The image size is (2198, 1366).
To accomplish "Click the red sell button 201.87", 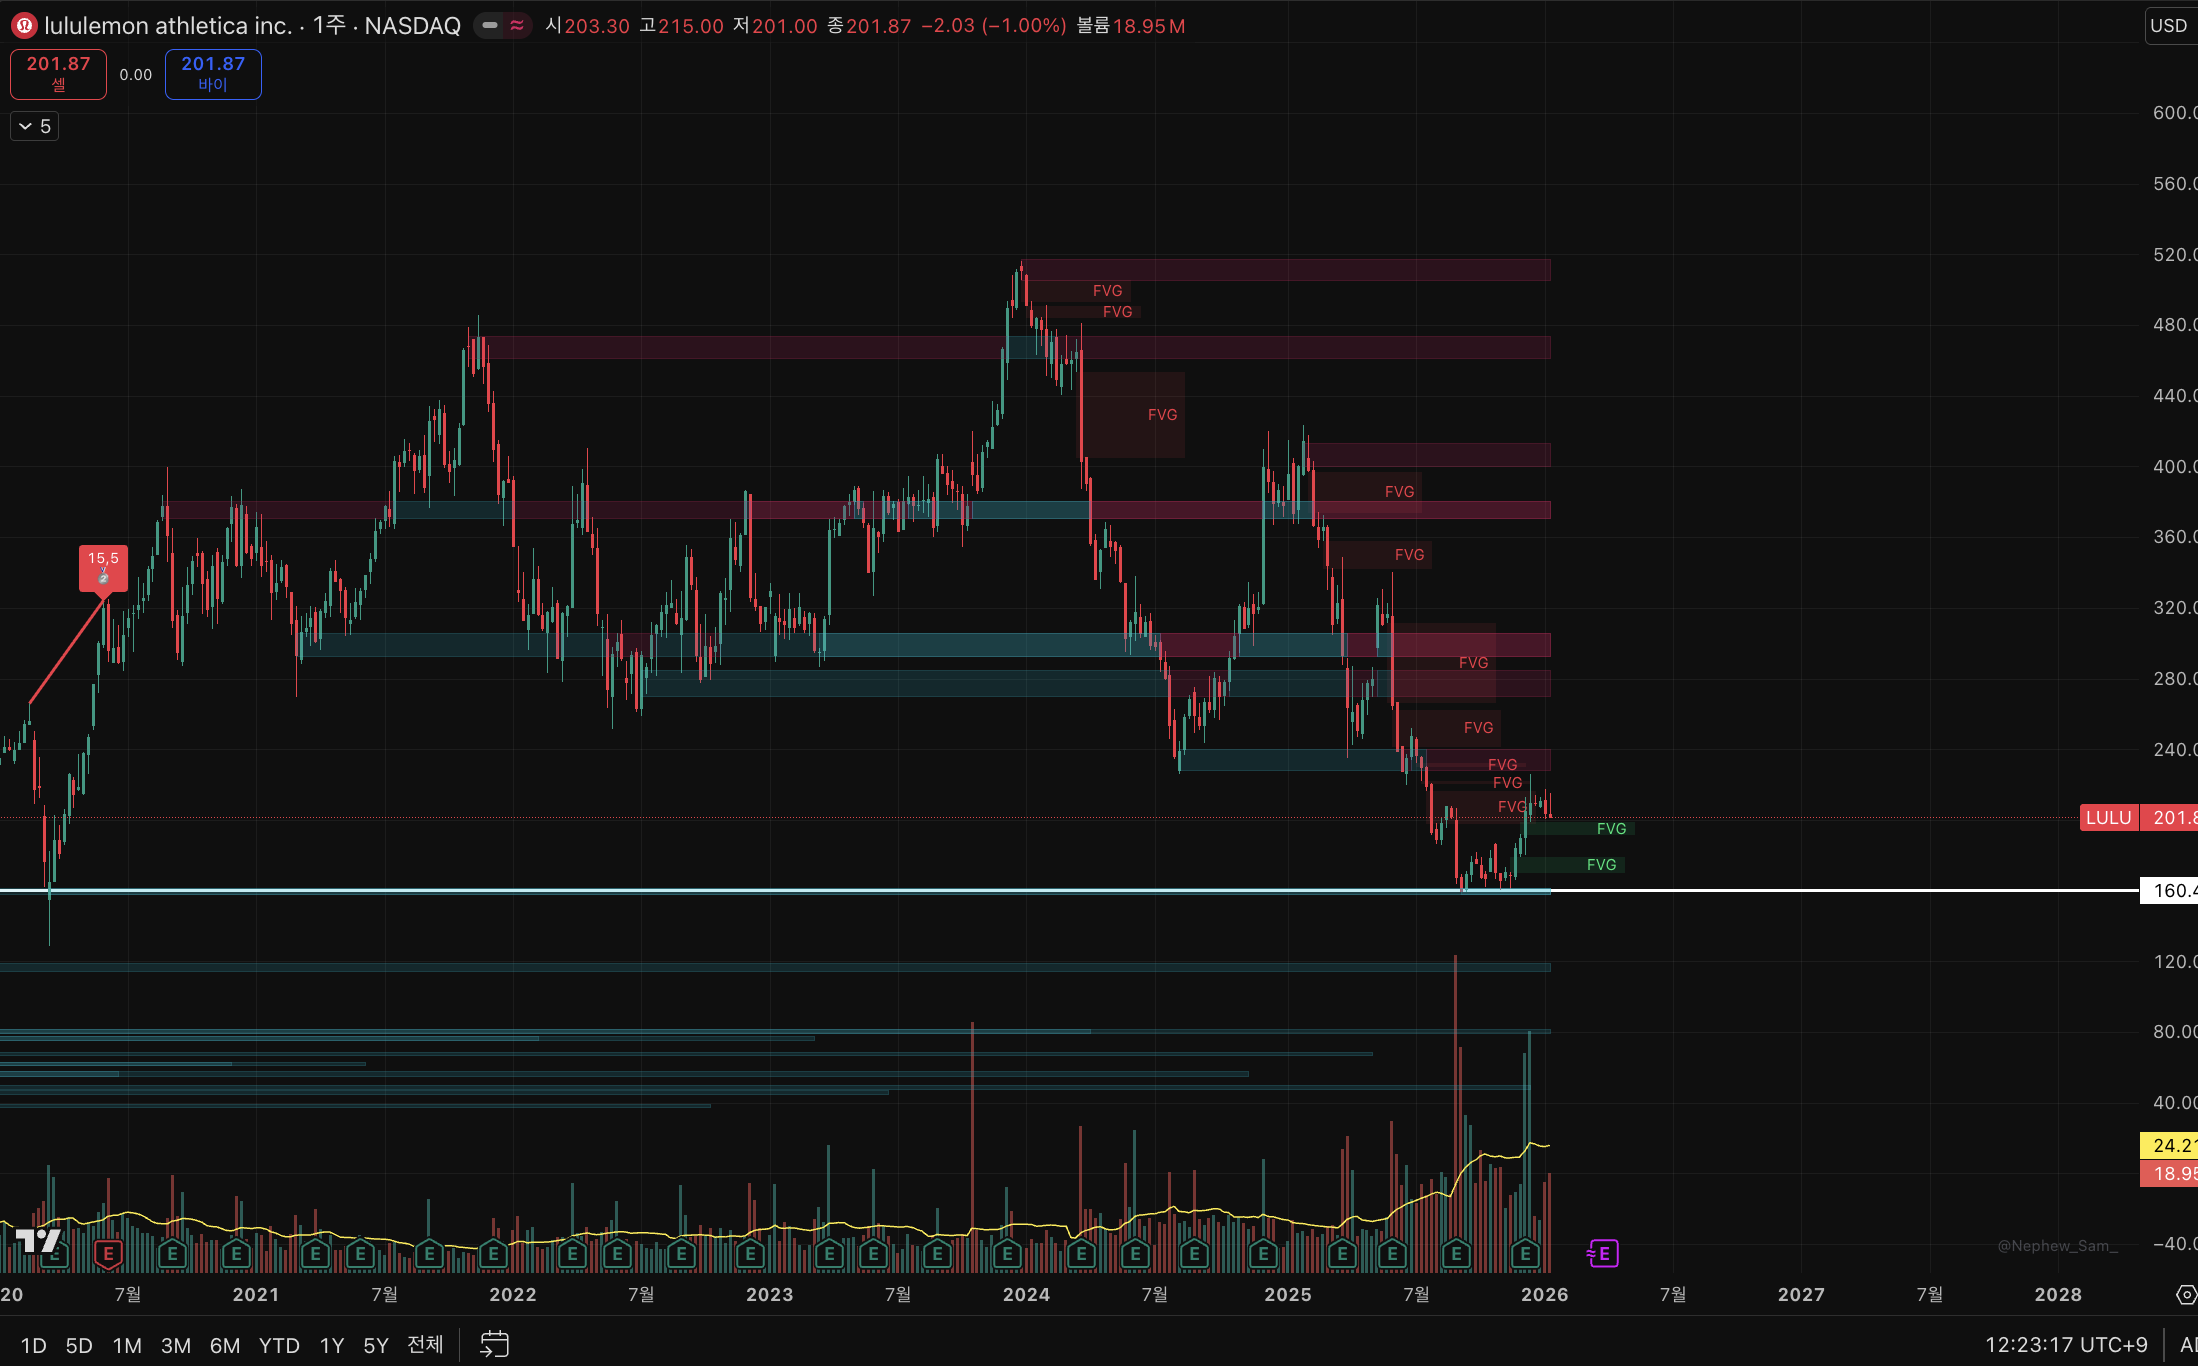I will (58, 74).
